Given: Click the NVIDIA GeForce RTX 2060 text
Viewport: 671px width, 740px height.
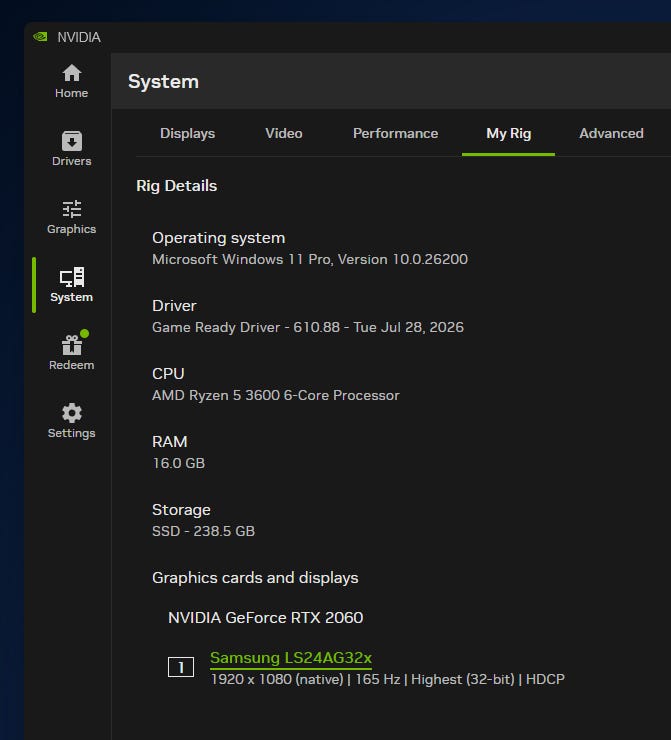Looking at the screenshot, I should click(x=266, y=618).
